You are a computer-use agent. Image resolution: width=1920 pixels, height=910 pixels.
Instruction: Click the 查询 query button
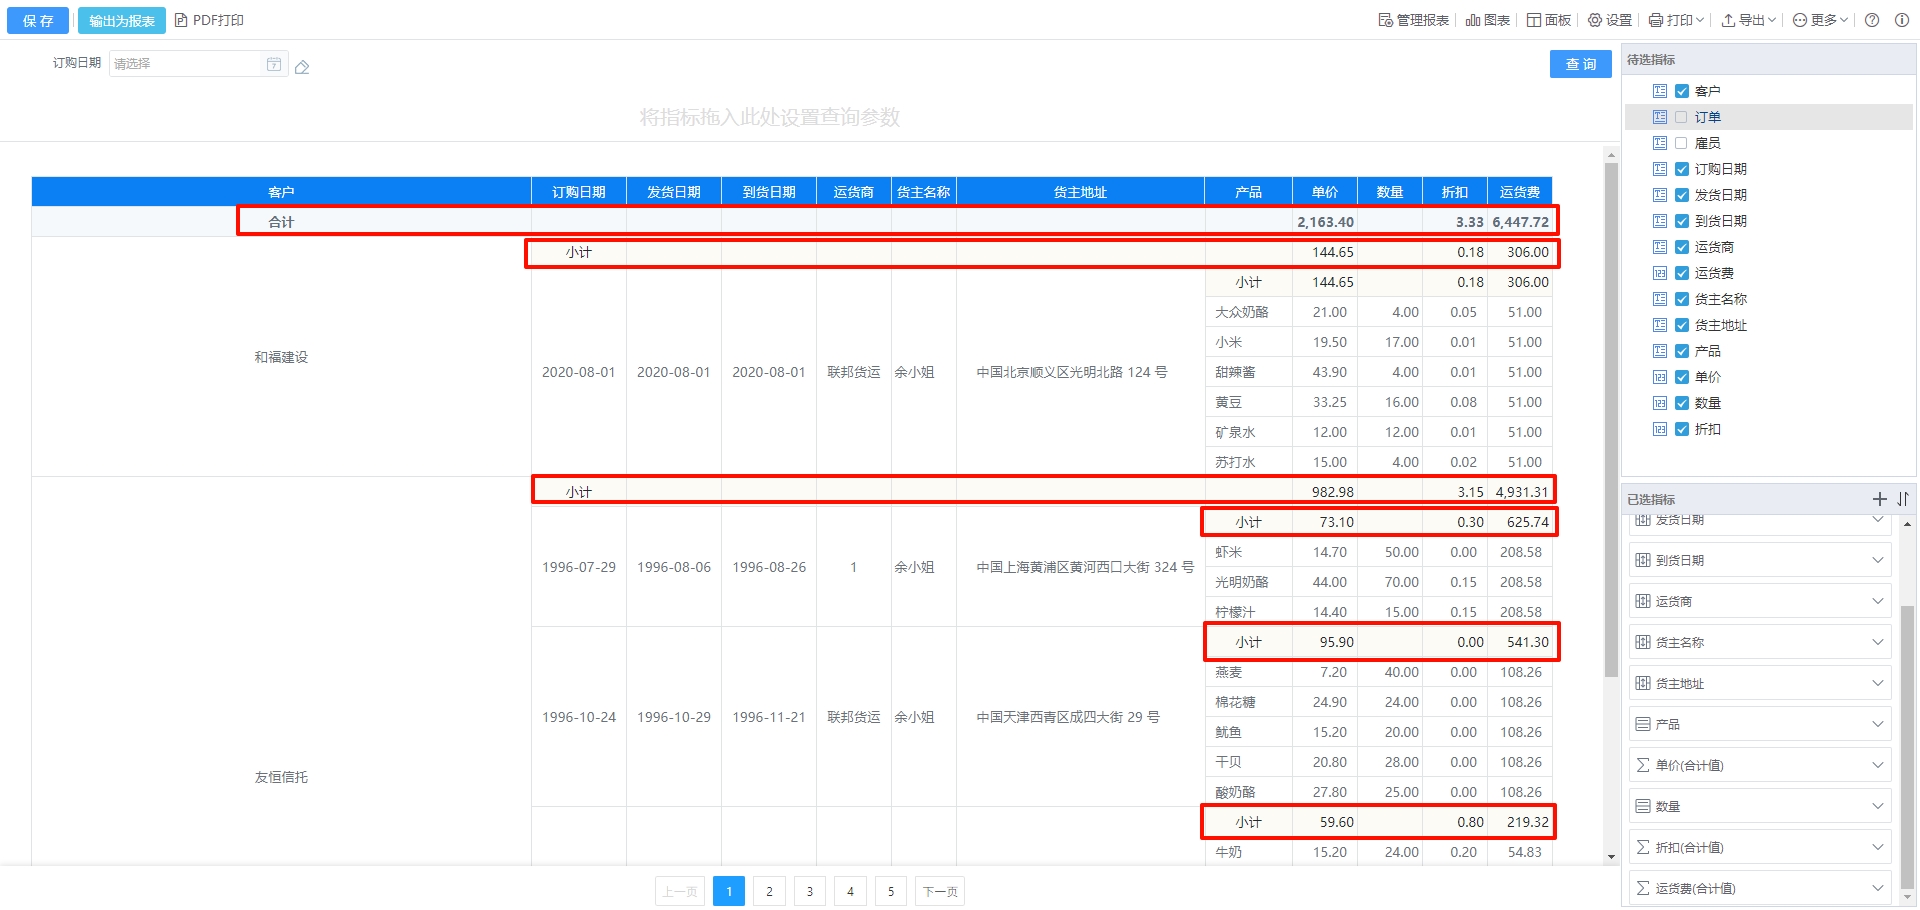(x=1580, y=64)
